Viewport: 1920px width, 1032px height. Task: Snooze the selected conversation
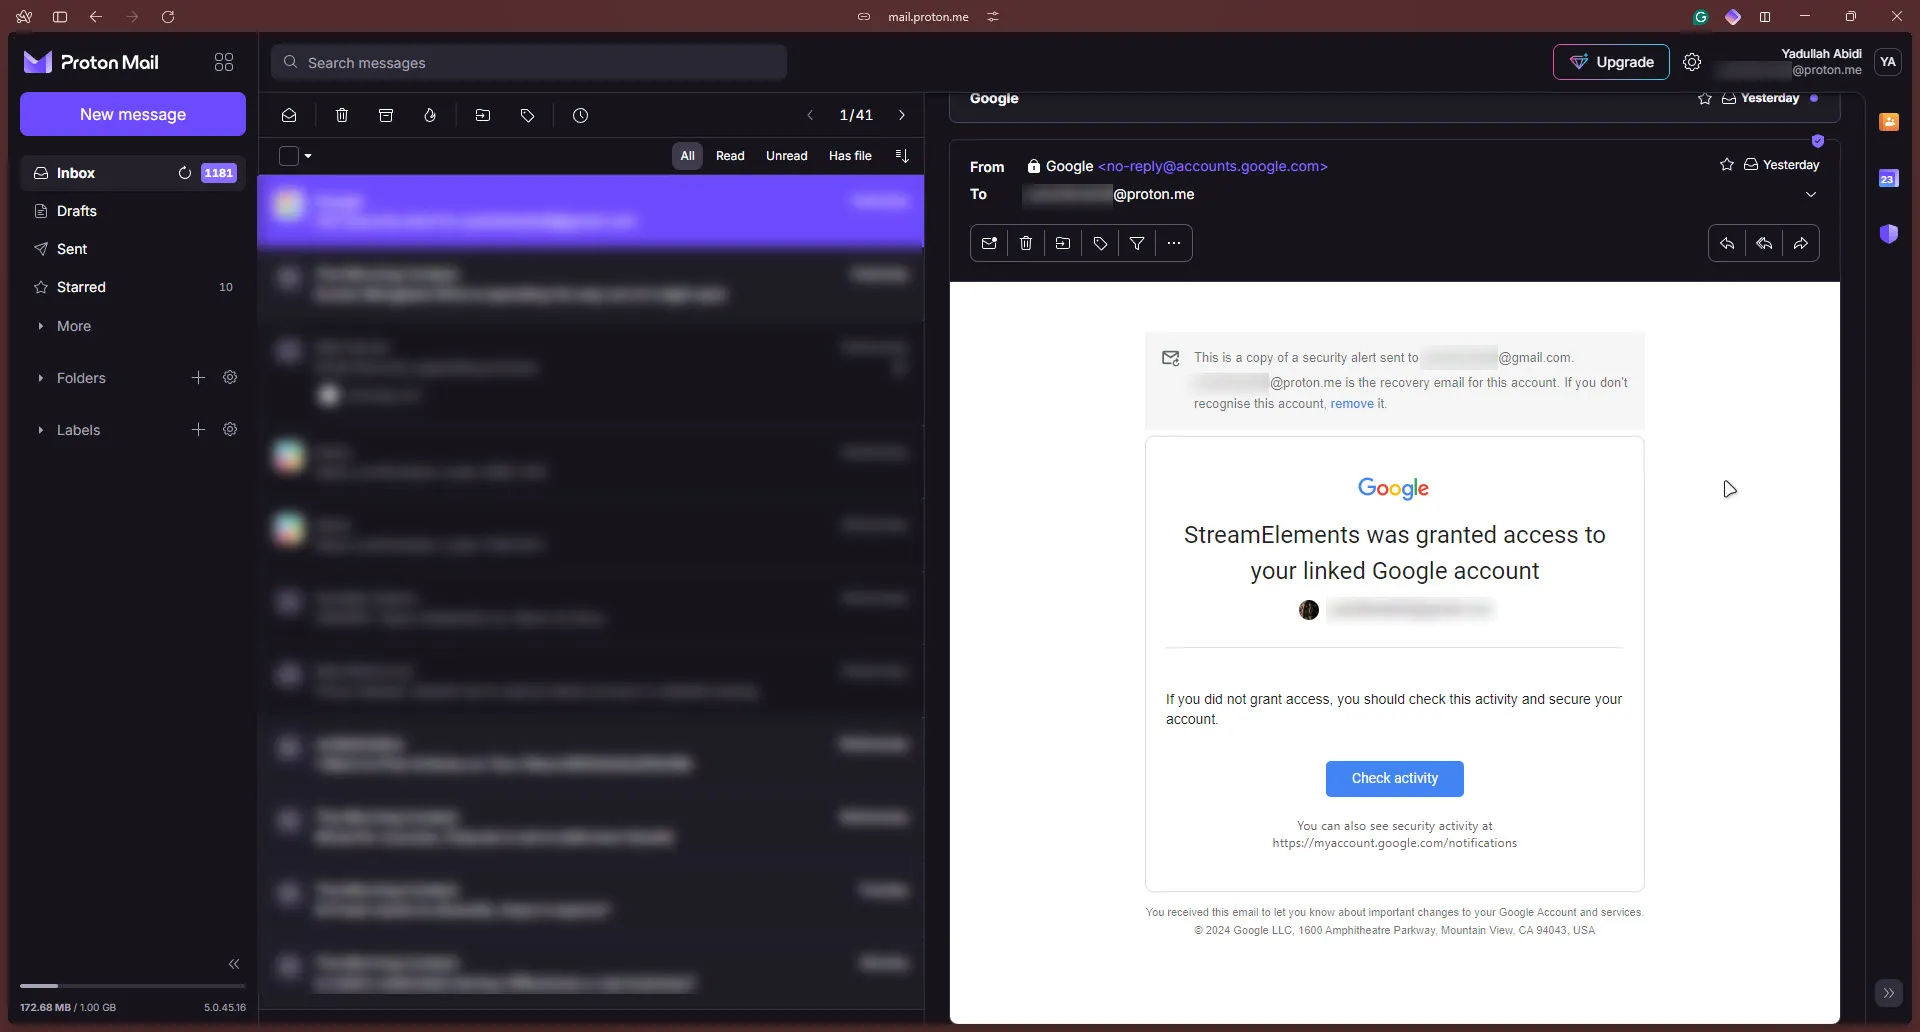[x=581, y=115]
